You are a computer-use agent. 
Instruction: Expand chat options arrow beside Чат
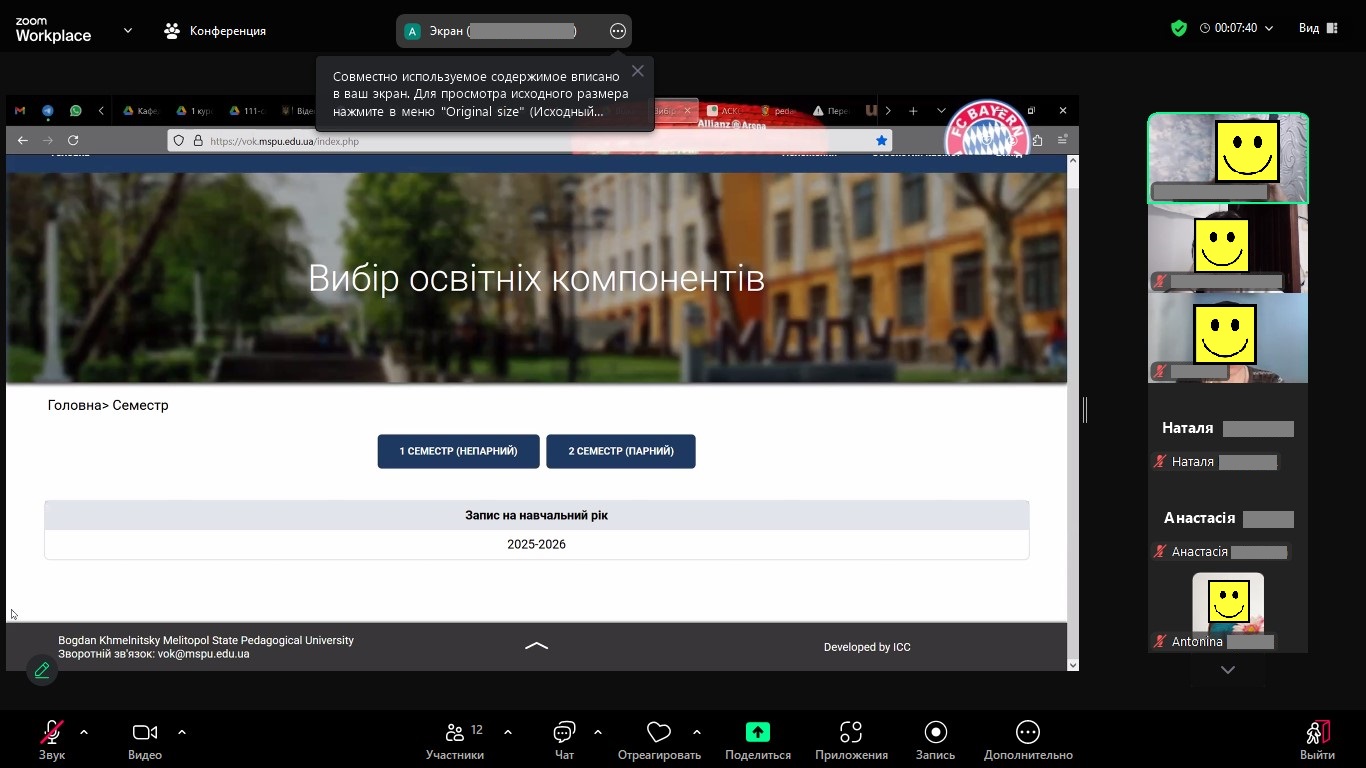click(x=598, y=732)
